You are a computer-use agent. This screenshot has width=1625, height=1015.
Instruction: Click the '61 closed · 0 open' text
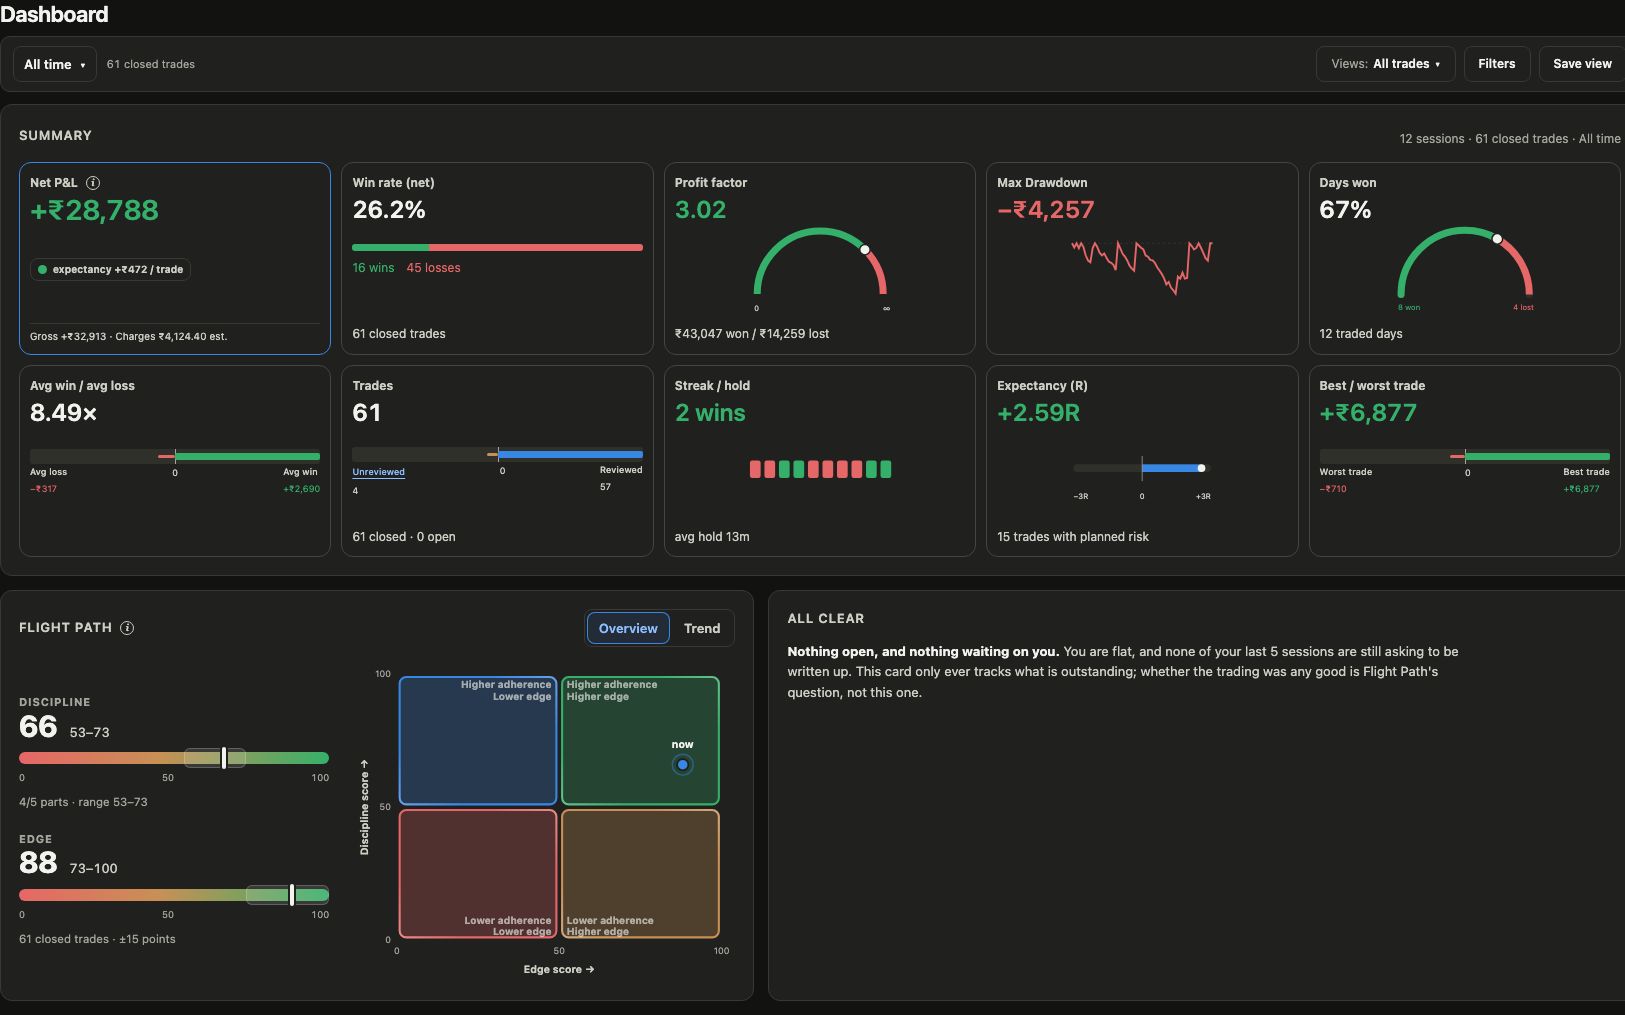(x=404, y=537)
